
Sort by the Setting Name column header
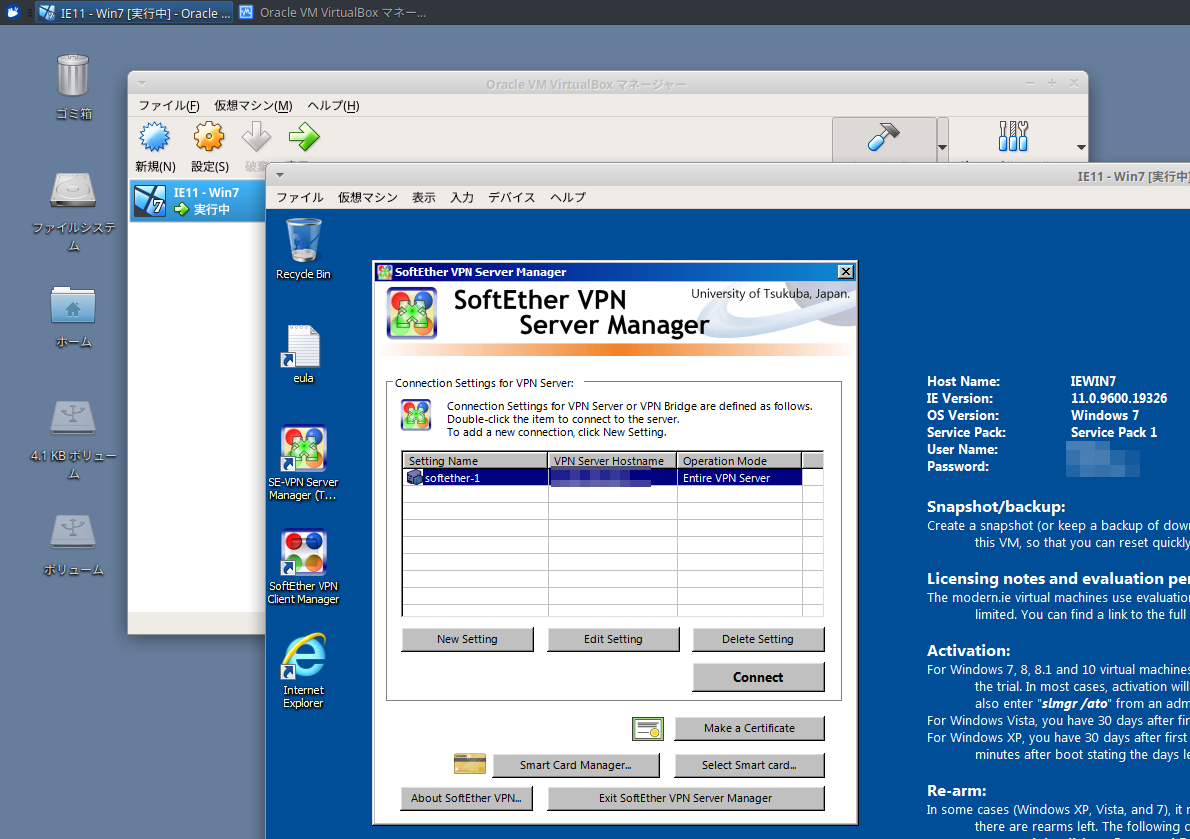click(474, 460)
